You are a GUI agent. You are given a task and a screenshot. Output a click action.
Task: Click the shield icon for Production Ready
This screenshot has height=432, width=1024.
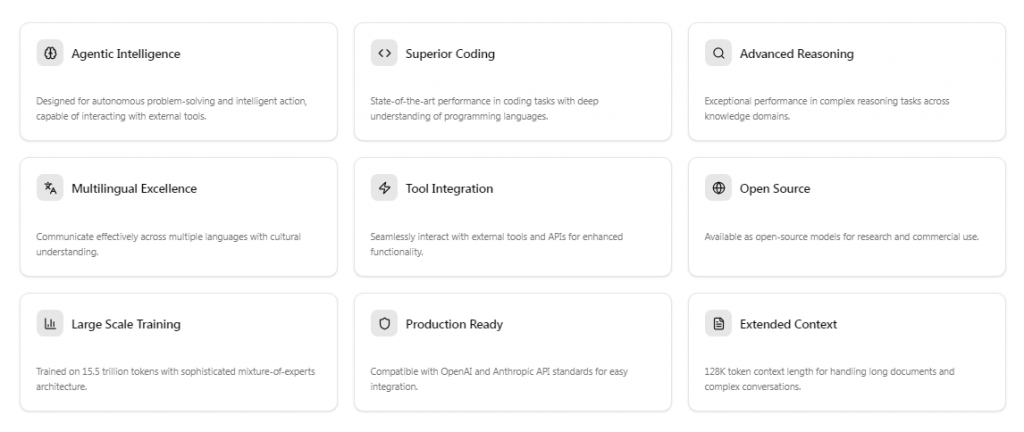[385, 324]
